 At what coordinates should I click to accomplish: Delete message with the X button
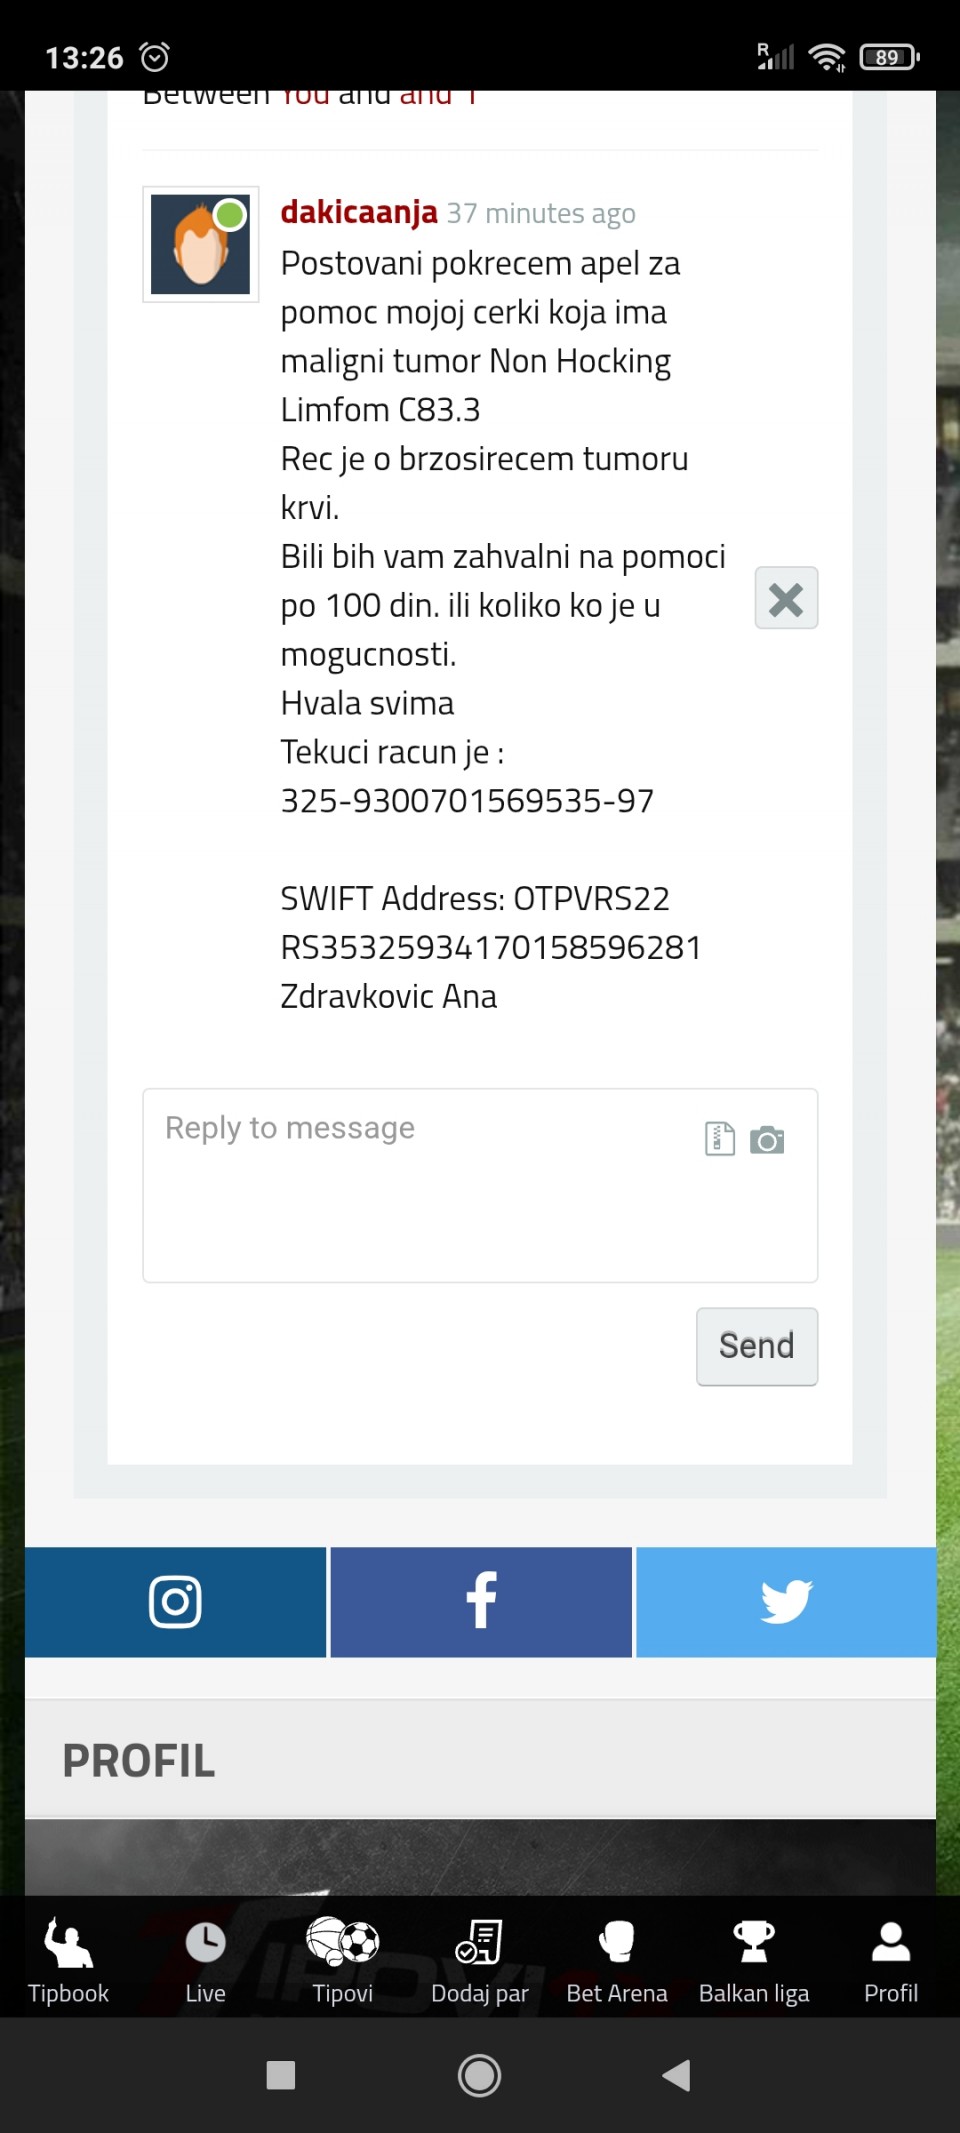786,598
